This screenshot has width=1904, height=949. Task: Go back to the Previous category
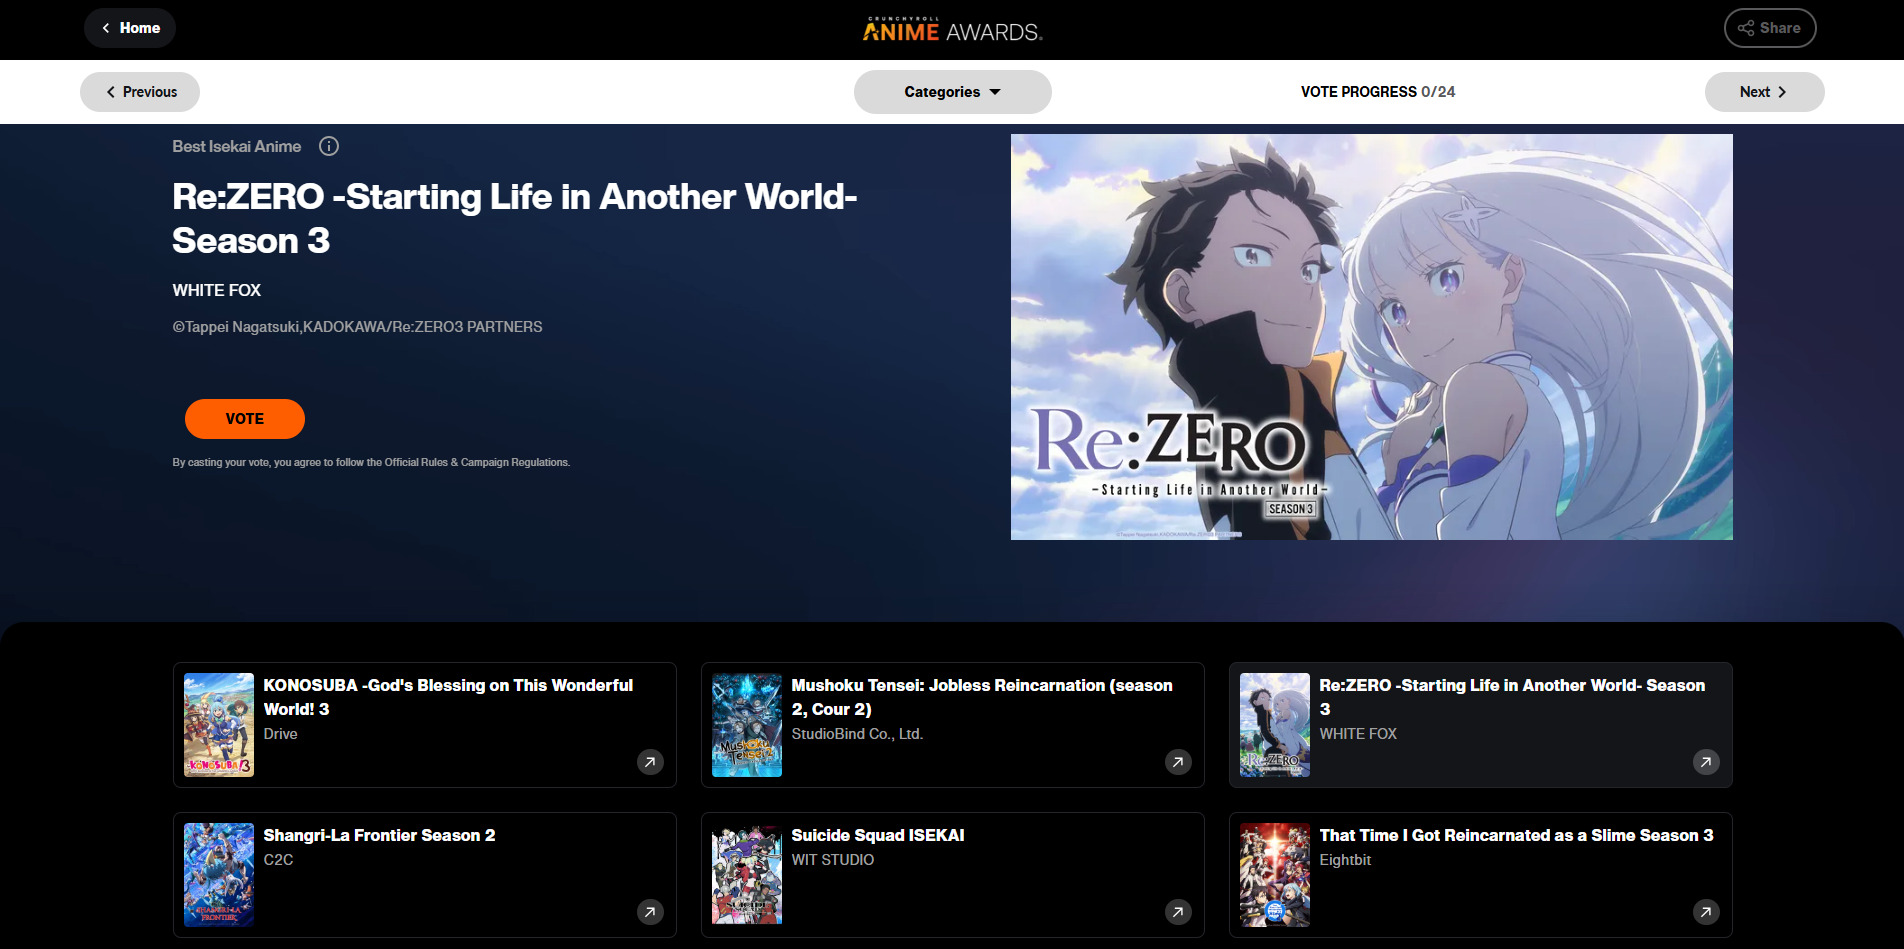point(140,92)
